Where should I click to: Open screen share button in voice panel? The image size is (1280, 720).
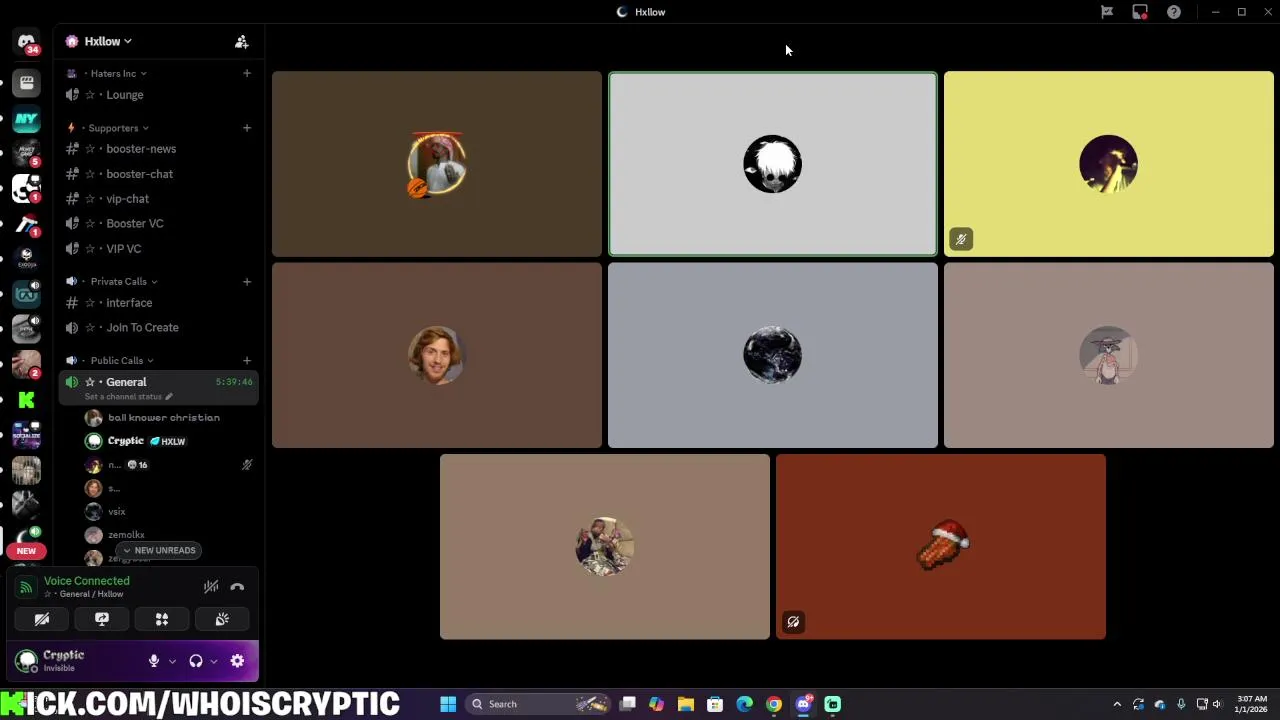tap(102, 620)
